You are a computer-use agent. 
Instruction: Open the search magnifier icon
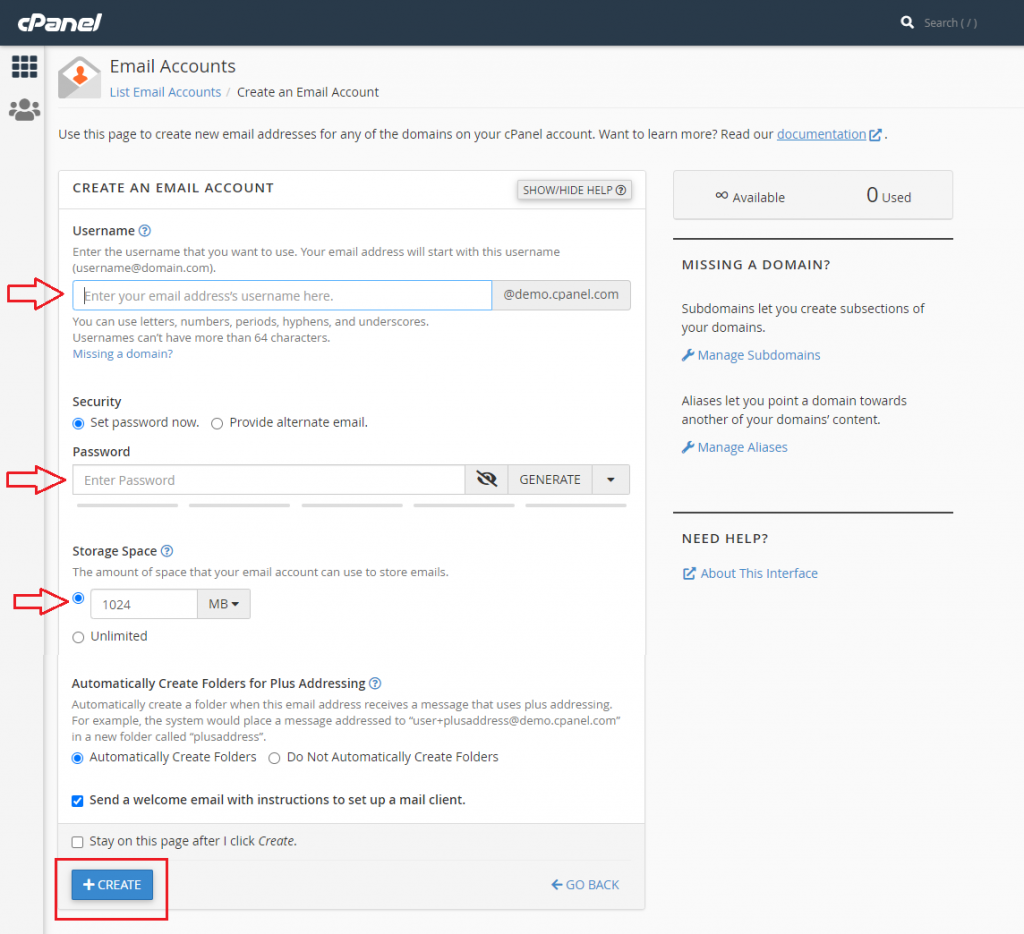[907, 23]
